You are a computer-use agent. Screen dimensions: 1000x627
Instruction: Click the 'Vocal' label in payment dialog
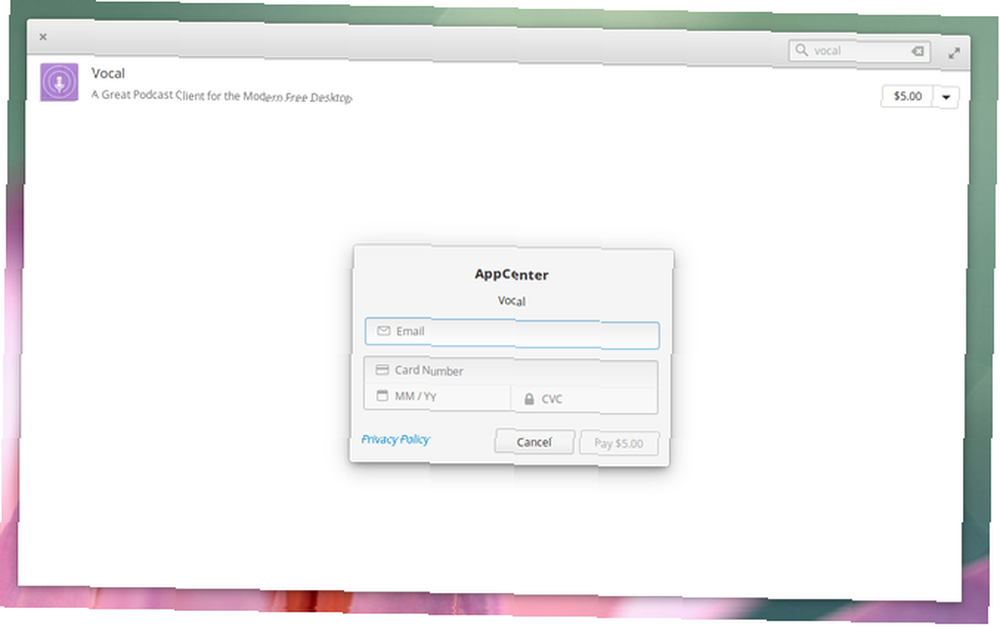tap(511, 300)
